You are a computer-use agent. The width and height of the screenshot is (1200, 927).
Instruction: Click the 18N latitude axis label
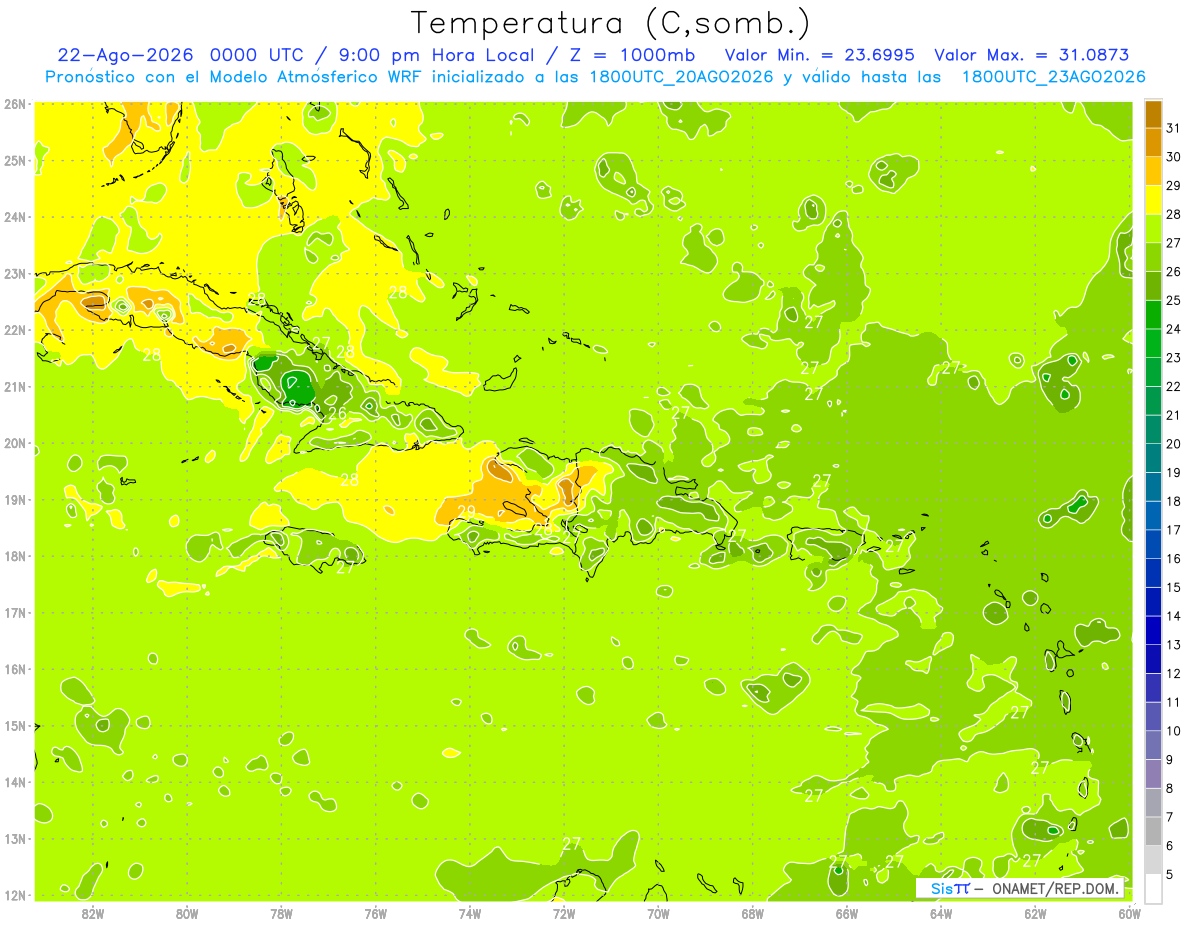pos(15,556)
